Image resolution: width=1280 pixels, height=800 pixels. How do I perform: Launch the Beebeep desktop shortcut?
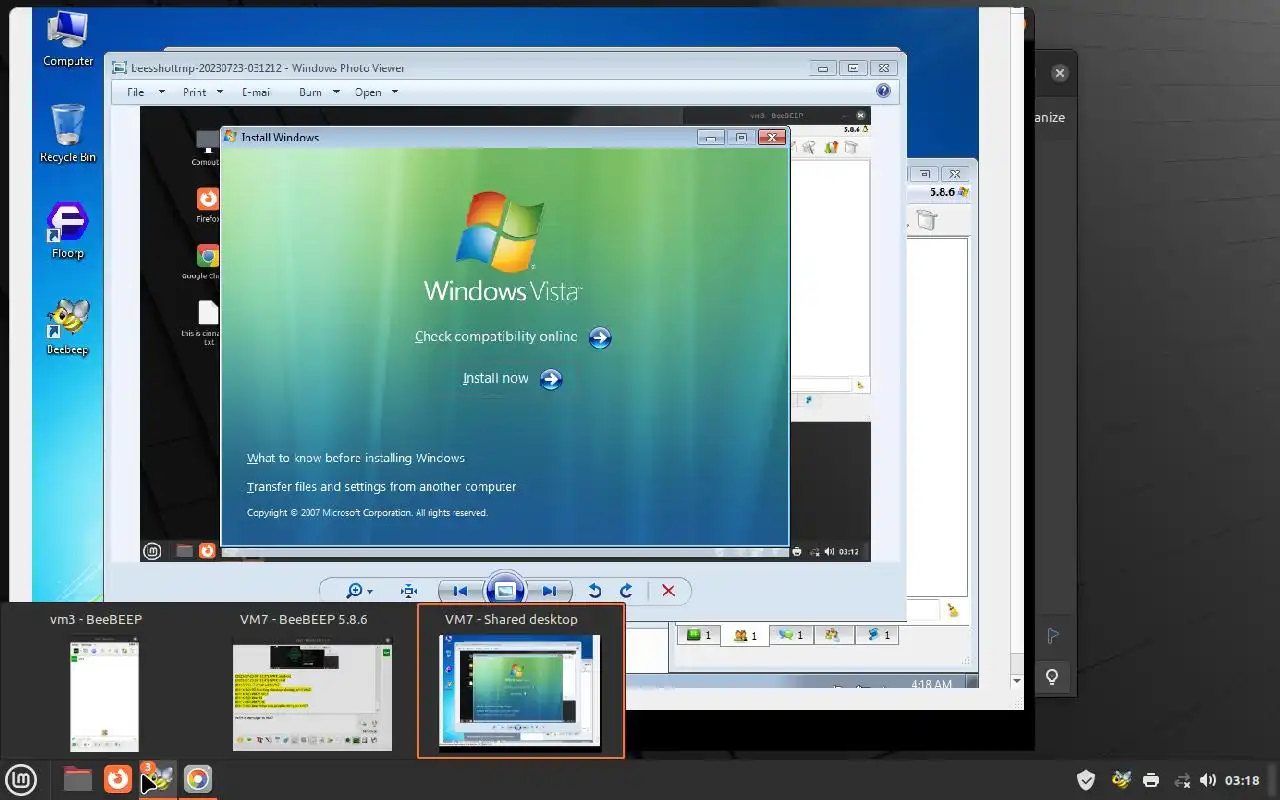pyautogui.click(x=68, y=327)
